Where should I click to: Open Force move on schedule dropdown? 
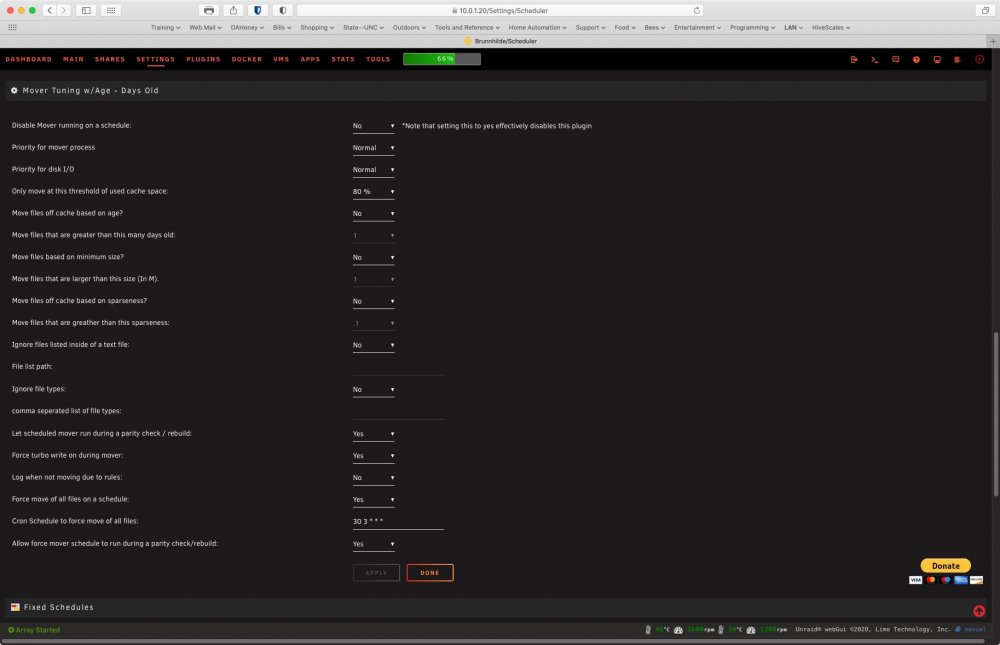373,500
